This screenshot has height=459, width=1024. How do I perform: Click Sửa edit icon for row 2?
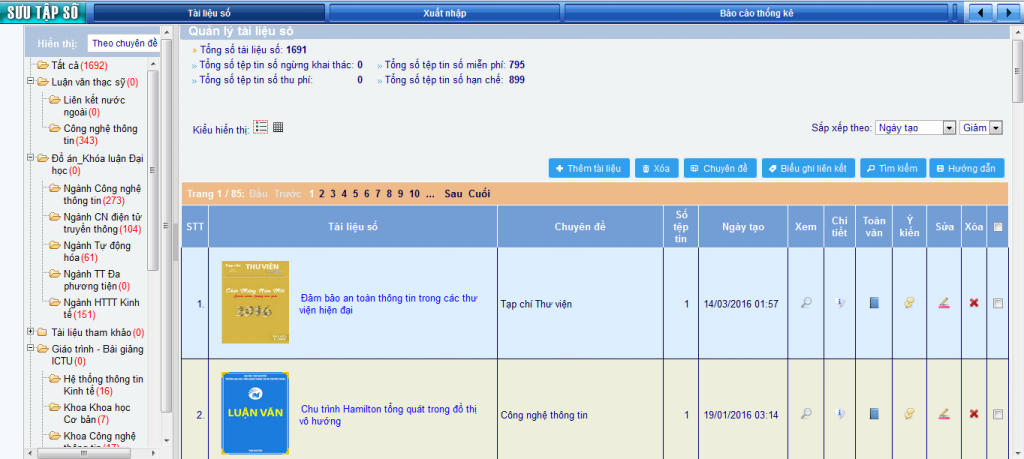click(x=943, y=413)
